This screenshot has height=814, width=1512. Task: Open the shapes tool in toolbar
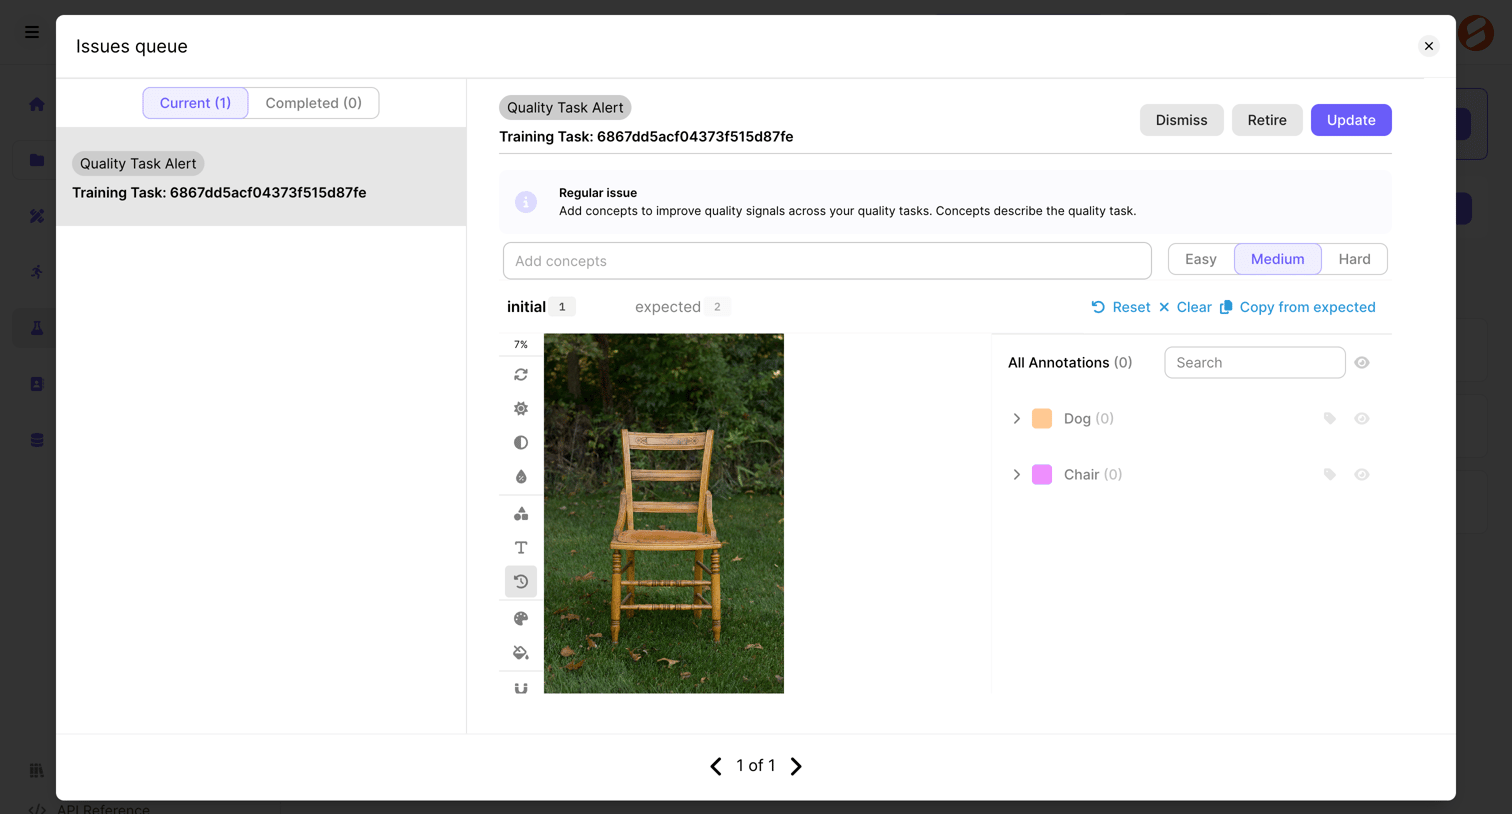point(521,514)
